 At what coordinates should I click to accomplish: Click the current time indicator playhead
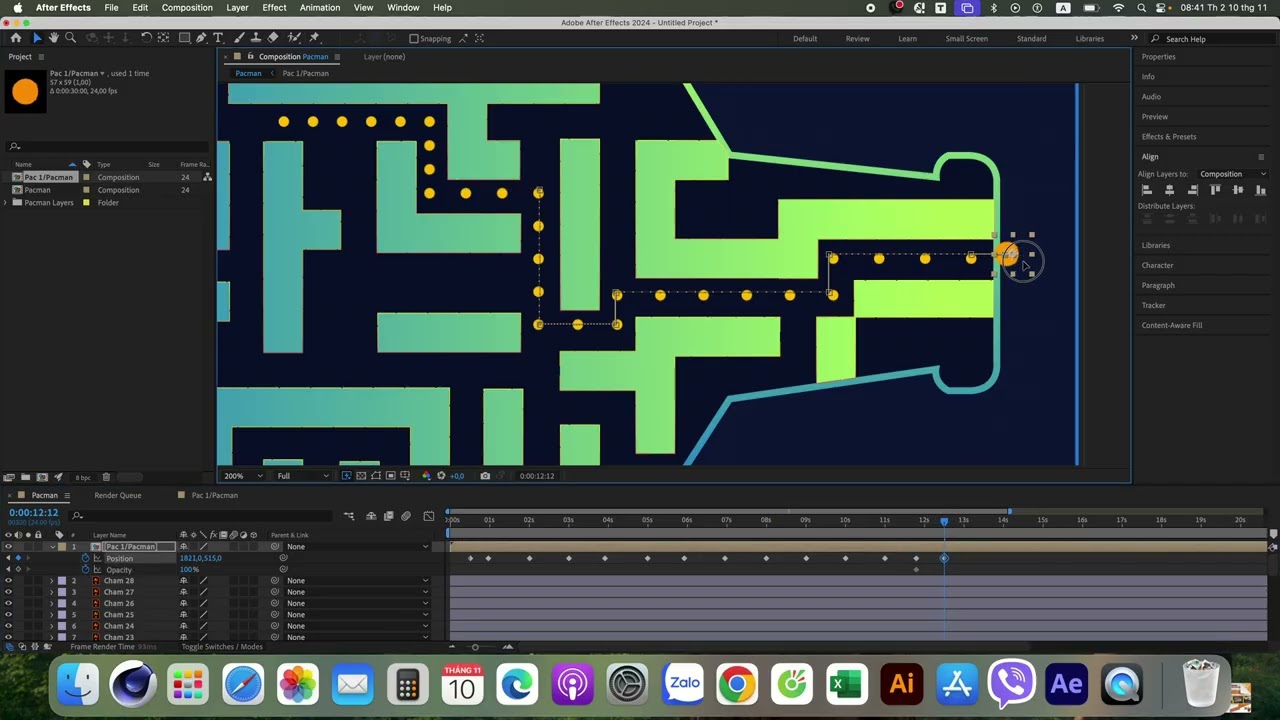944,521
